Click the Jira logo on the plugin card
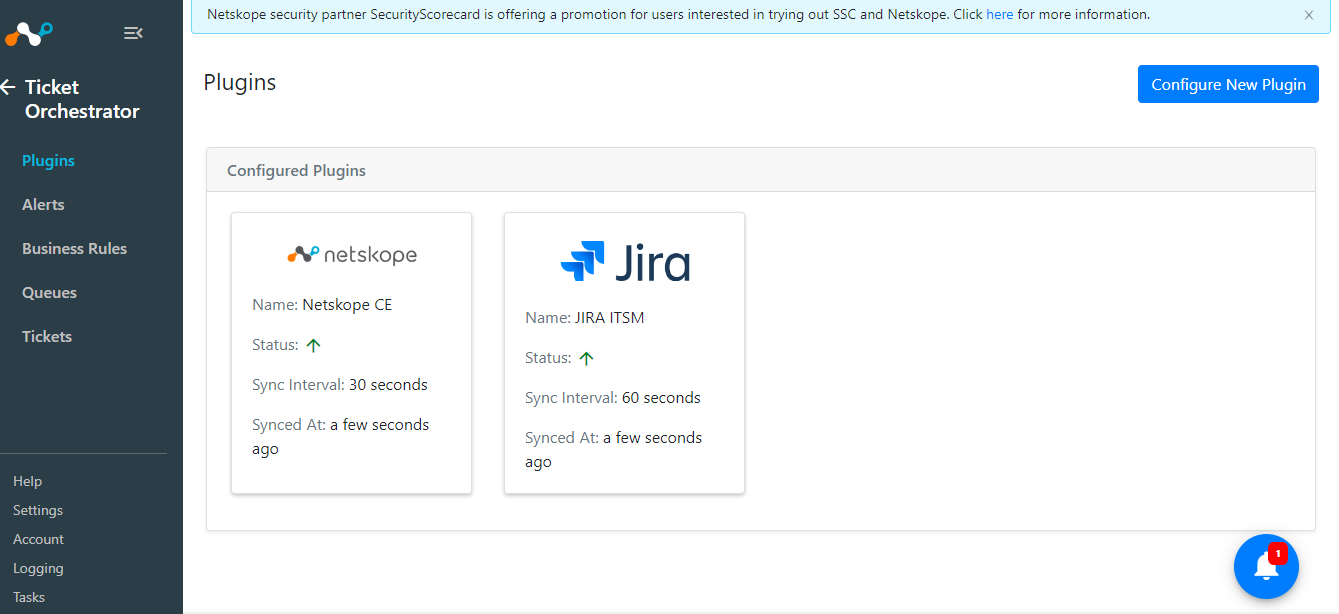Screen dimensions: 1339x614 [625, 262]
